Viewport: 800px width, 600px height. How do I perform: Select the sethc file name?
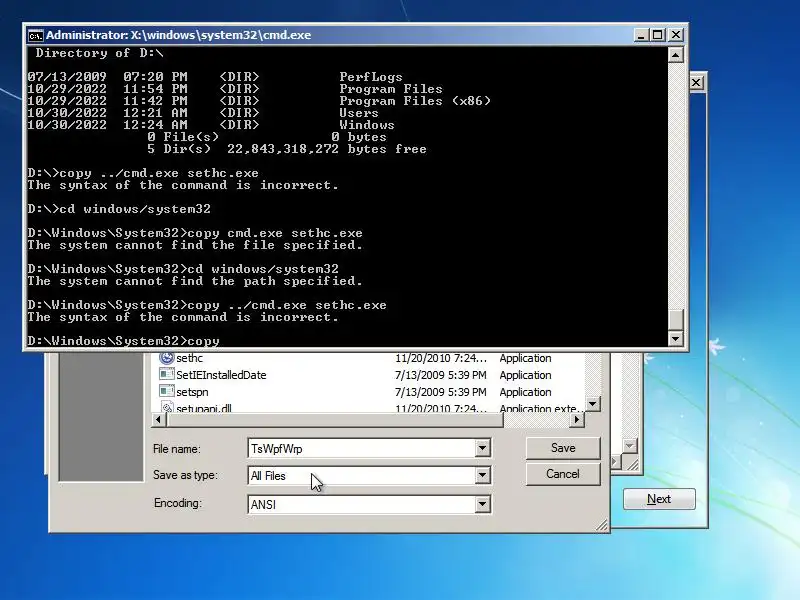[x=189, y=358]
